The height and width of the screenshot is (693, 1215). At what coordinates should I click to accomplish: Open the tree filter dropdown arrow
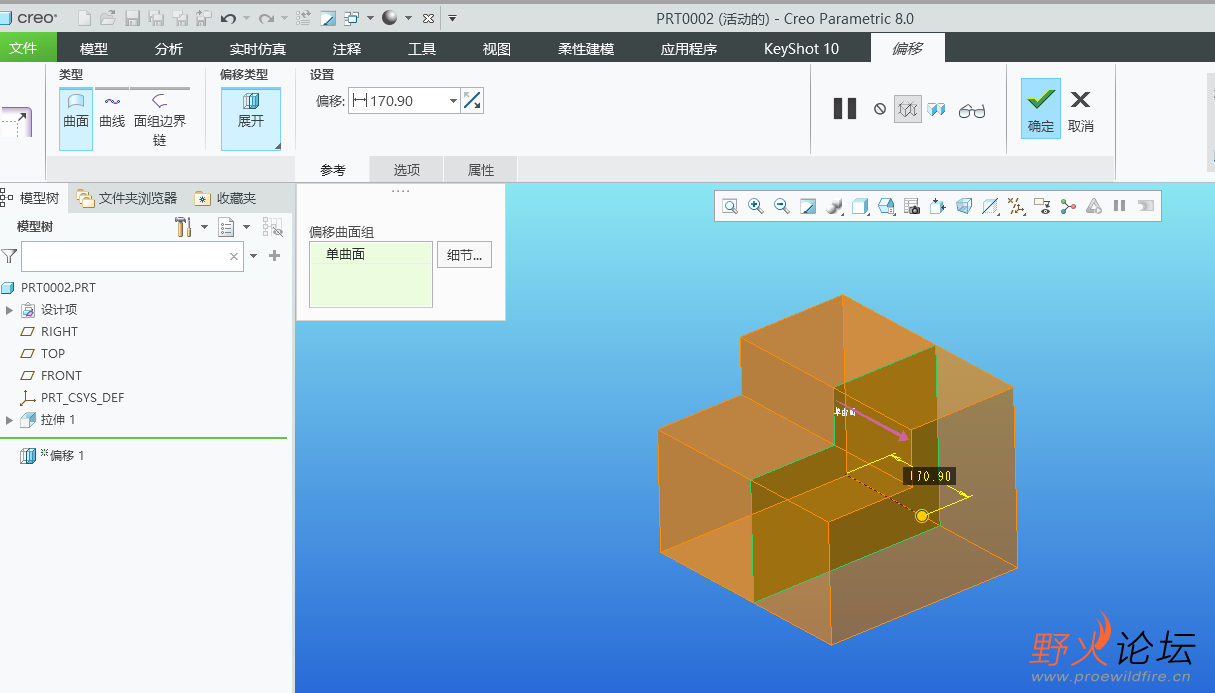pyautogui.click(x=254, y=256)
